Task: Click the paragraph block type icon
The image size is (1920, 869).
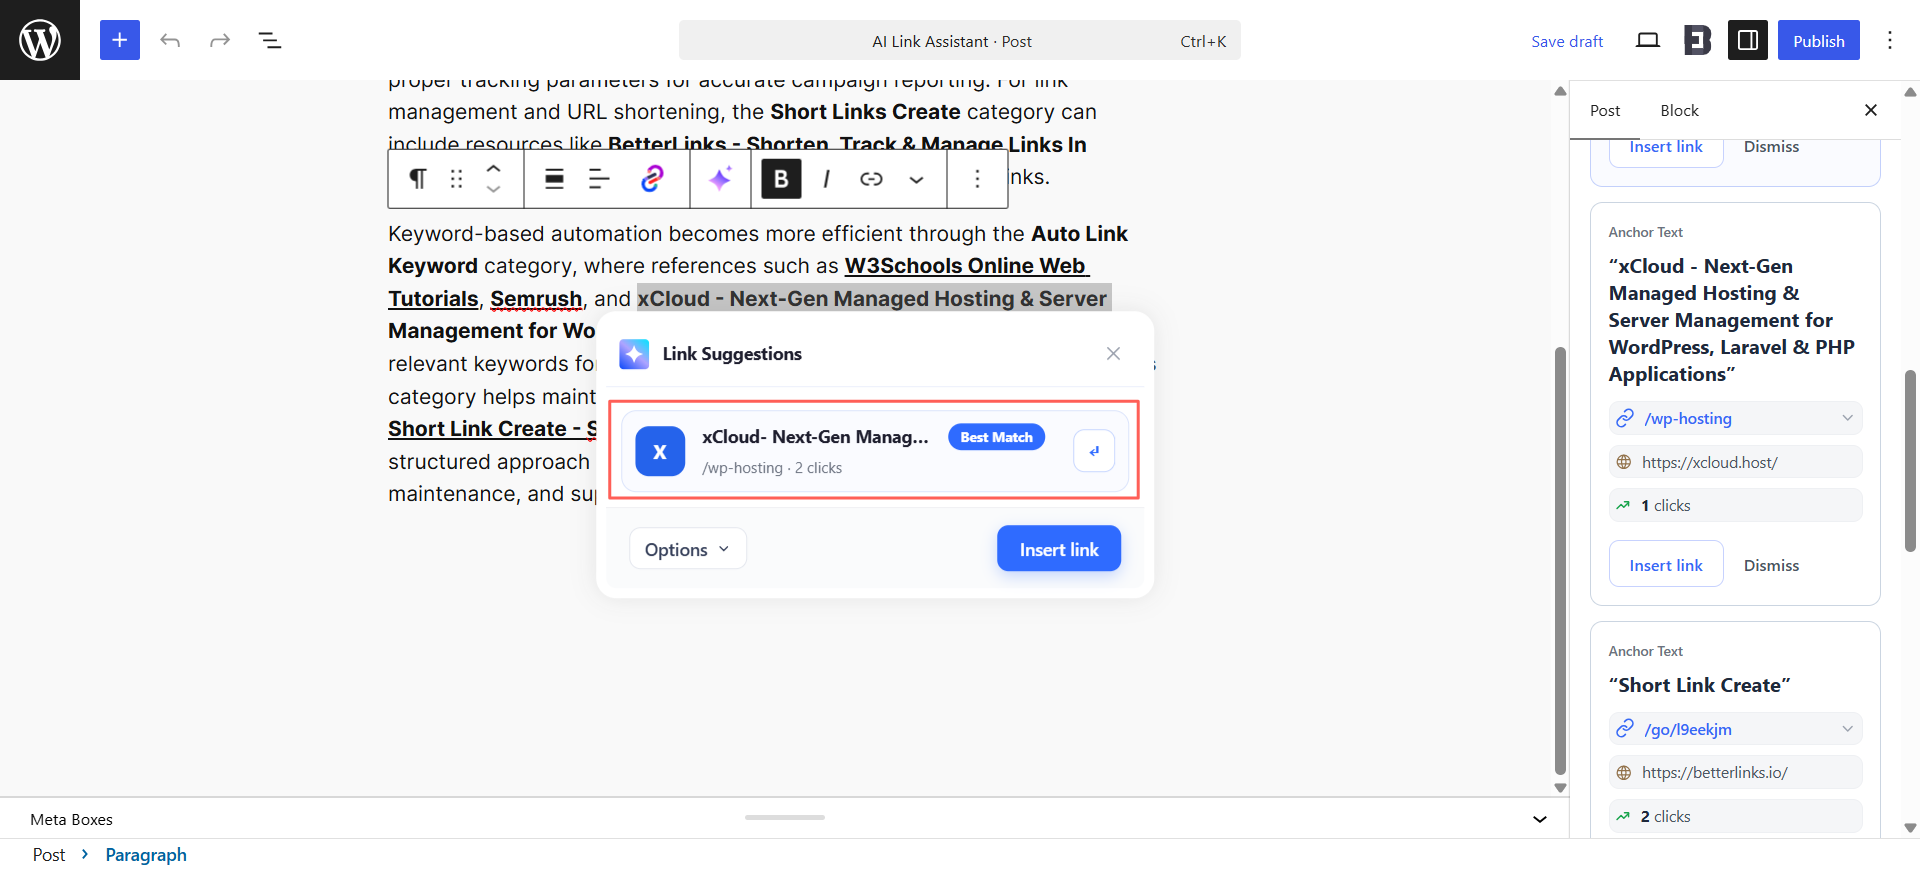Action: pyautogui.click(x=418, y=179)
